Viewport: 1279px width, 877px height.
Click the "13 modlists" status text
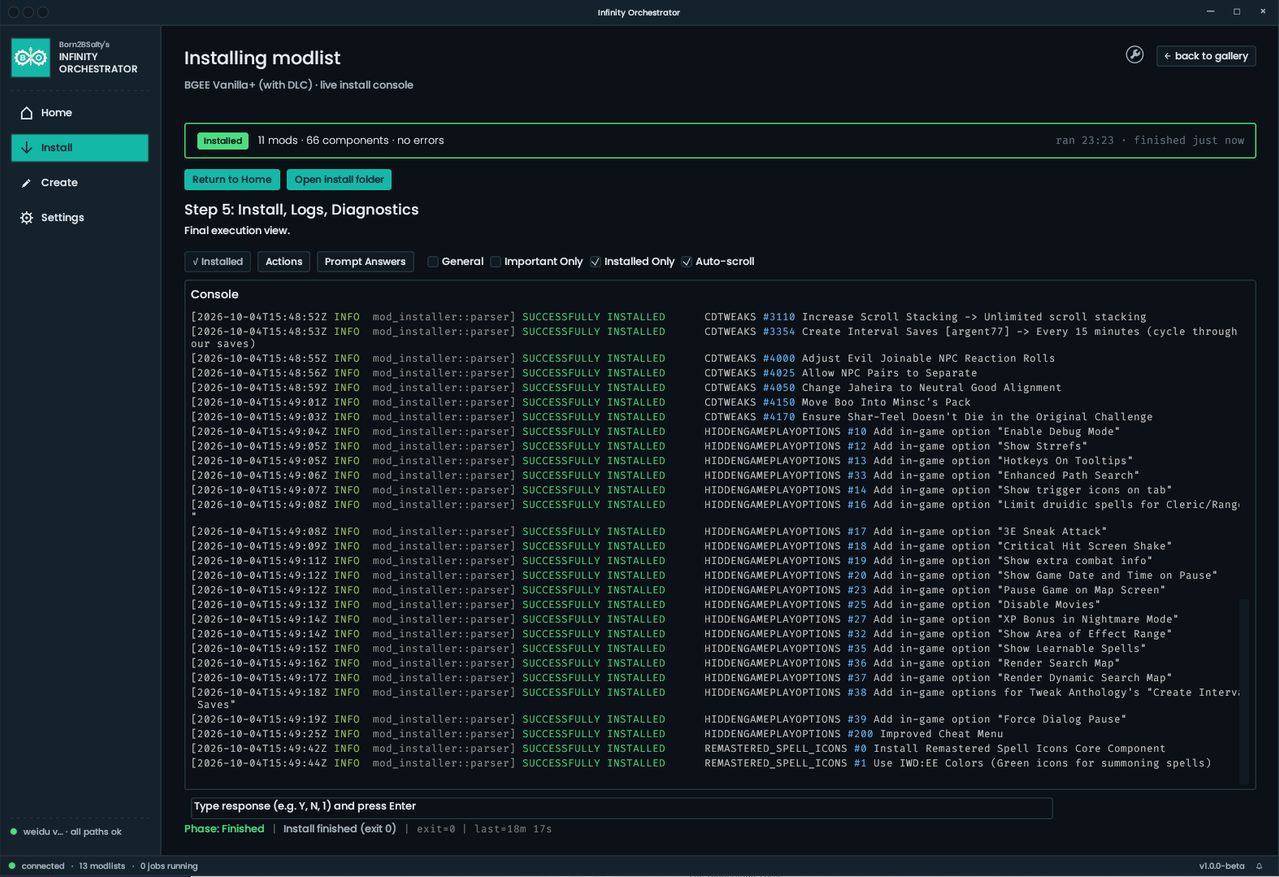(x=102, y=866)
